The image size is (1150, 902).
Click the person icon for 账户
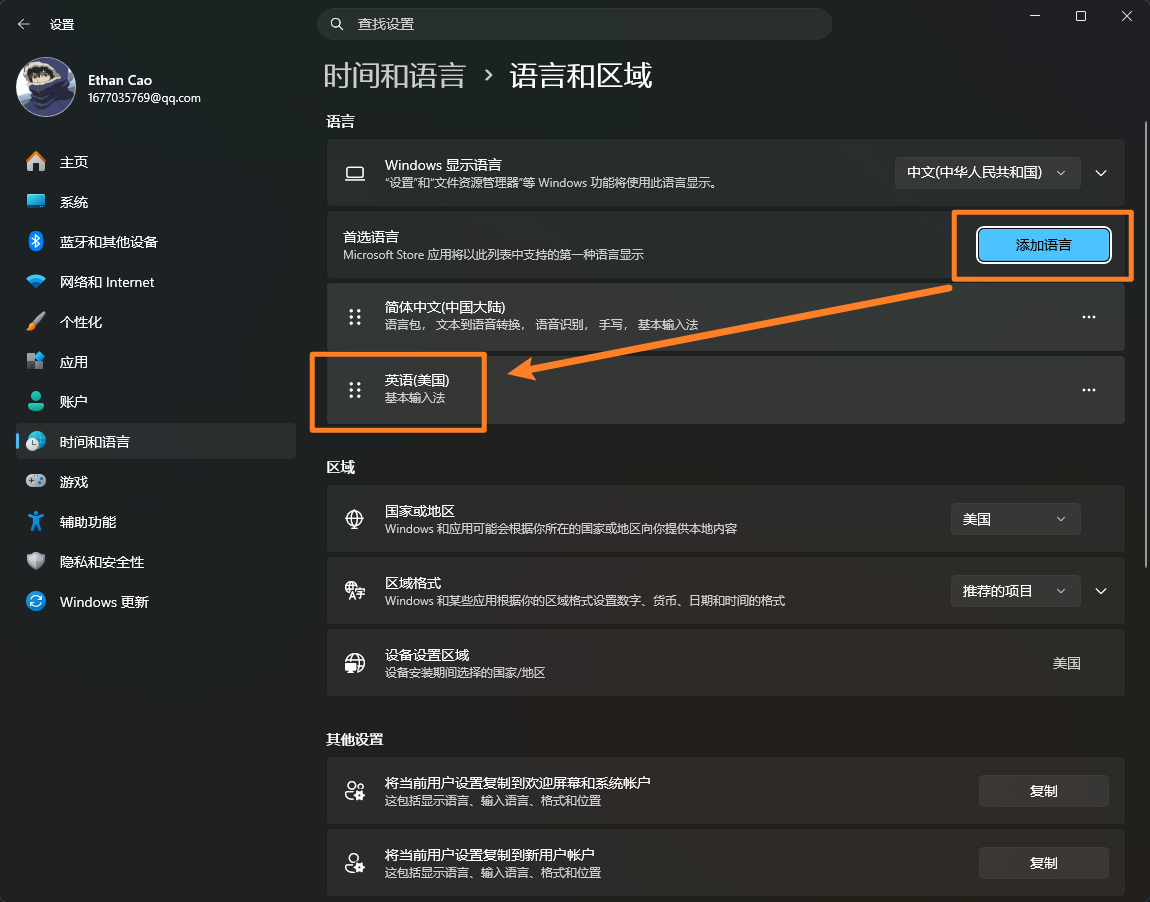point(36,401)
